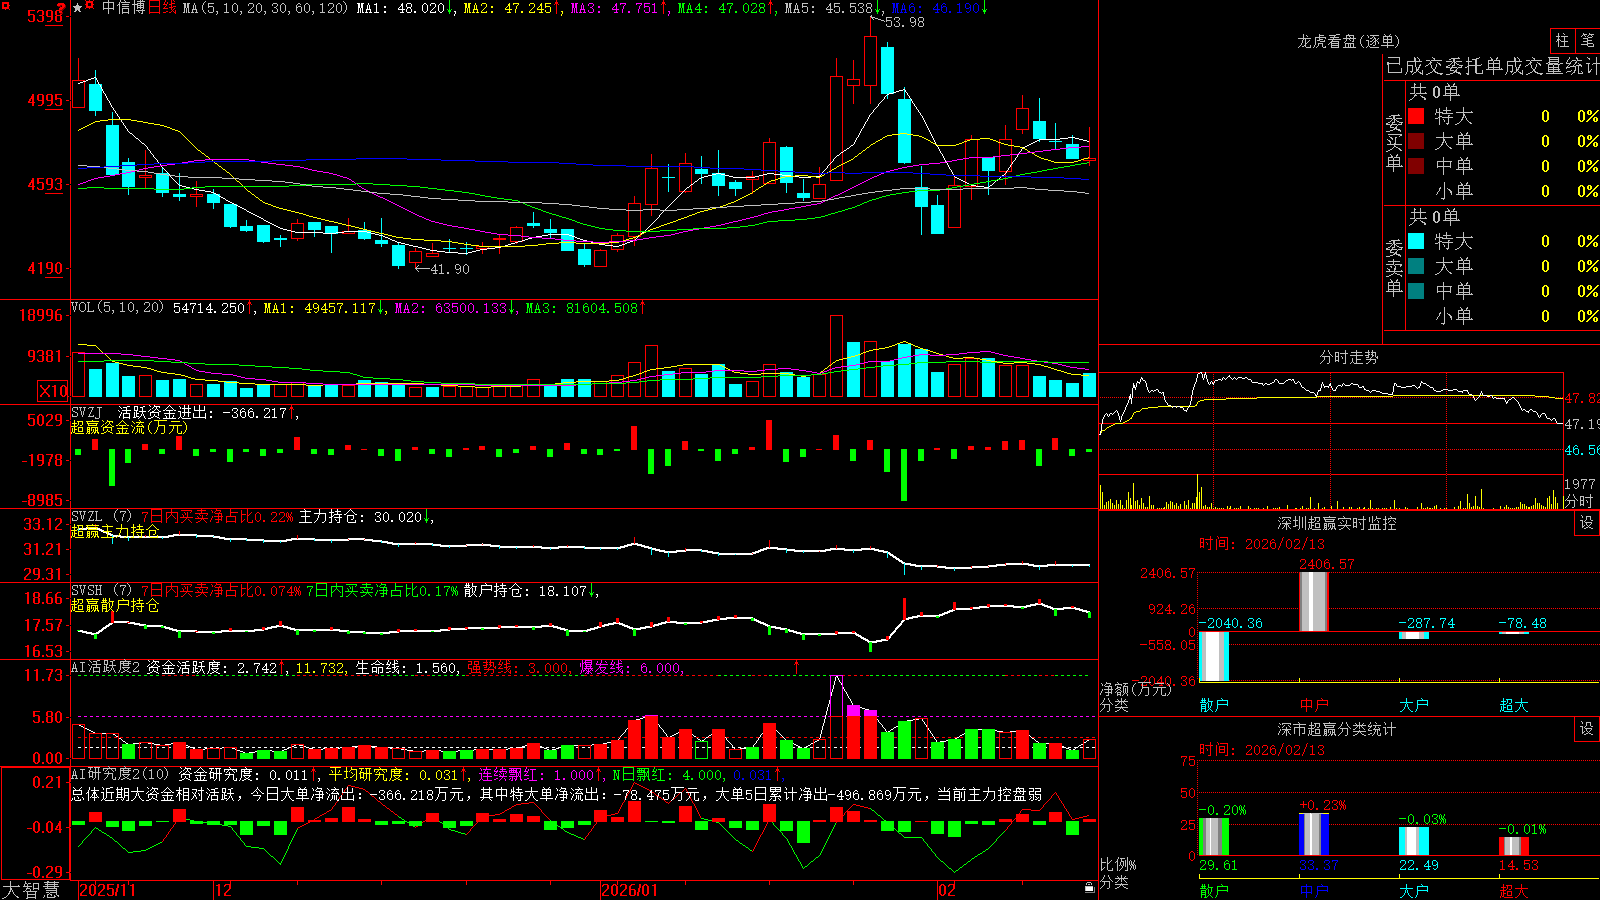Click the 已成交委托单成交量统计 header
This screenshot has height=900, width=1600.
1492,66
